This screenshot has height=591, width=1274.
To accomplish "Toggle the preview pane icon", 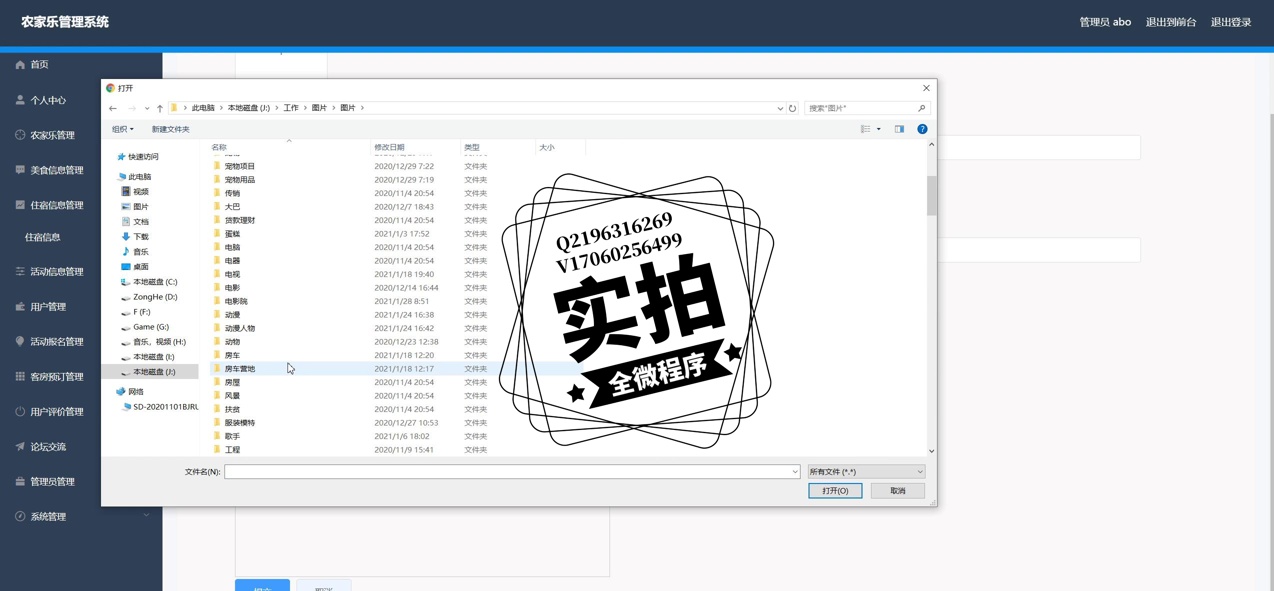I will pyautogui.click(x=899, y=129).
